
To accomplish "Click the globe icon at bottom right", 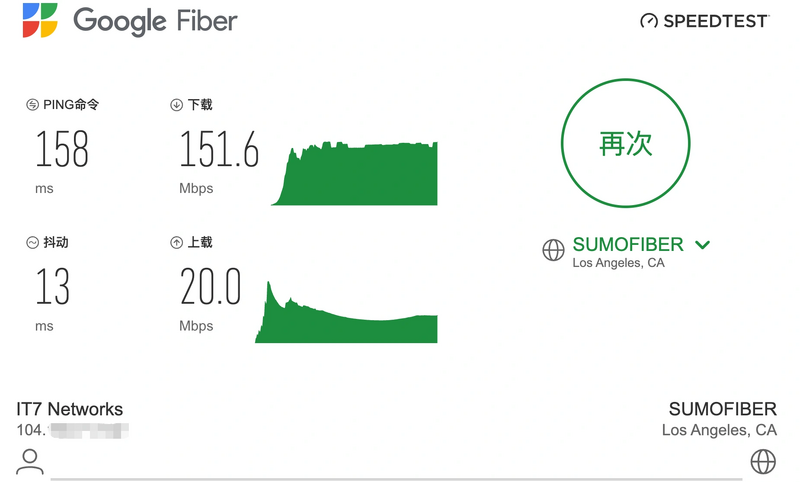I will pos(763,461).
